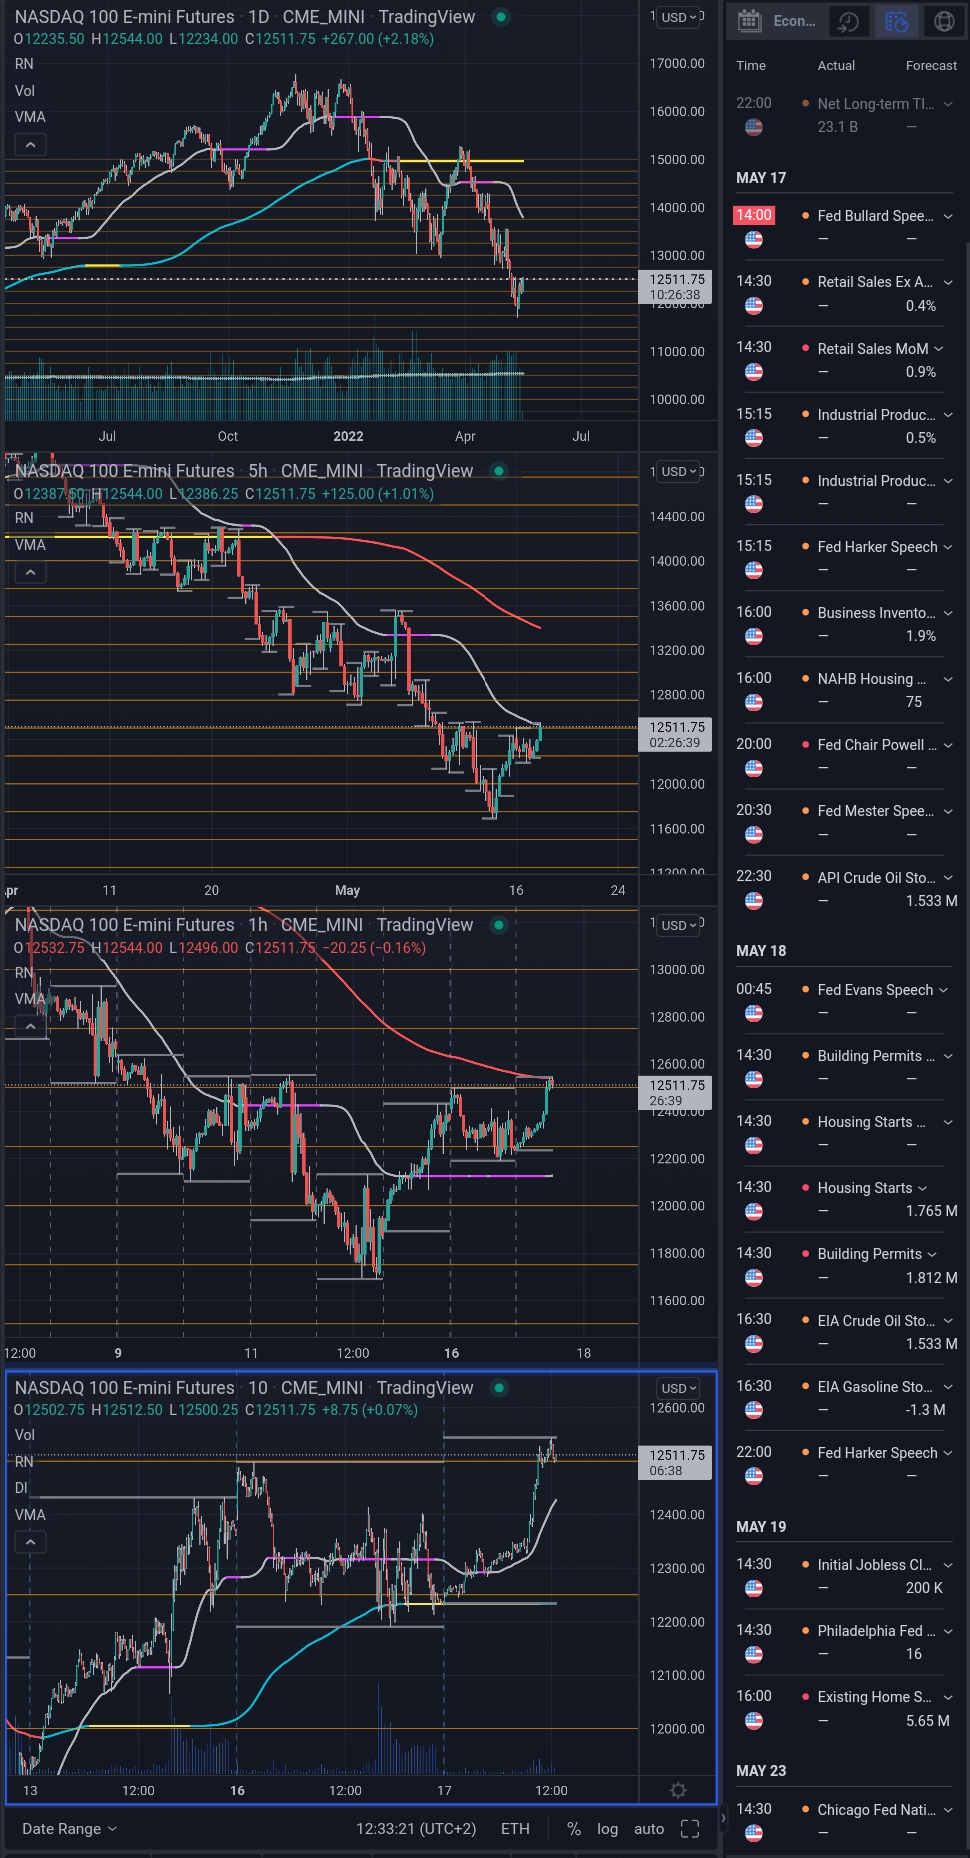Click price label 12511.75 on daily chart axis
The height and width of the screenshot is (1858, 970).
[675, 287]
